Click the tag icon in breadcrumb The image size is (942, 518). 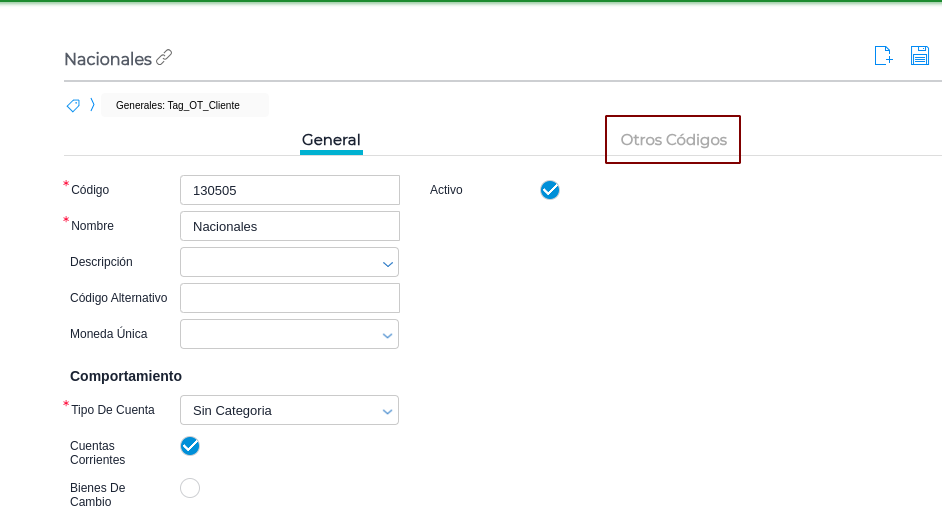point(73,105)
